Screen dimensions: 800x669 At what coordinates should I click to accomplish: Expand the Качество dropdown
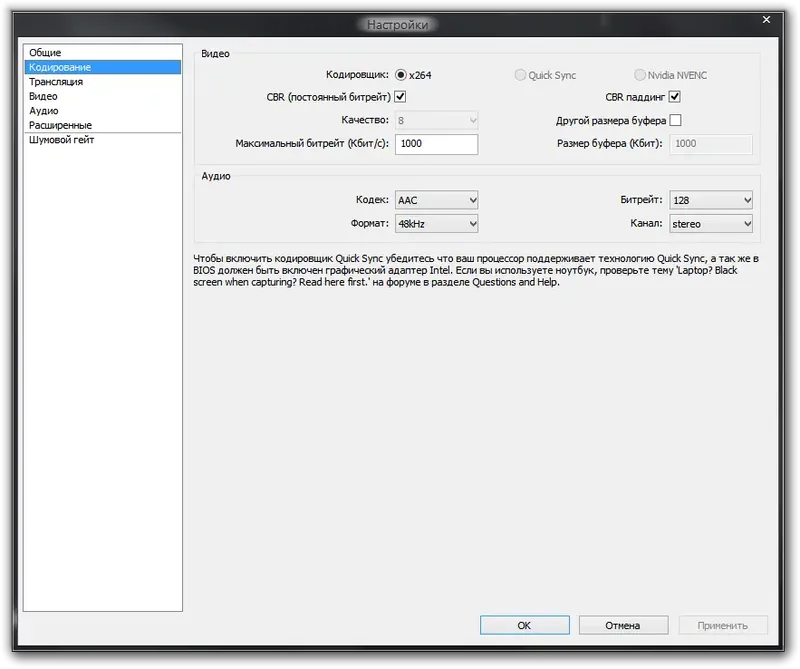pos(436,120)
